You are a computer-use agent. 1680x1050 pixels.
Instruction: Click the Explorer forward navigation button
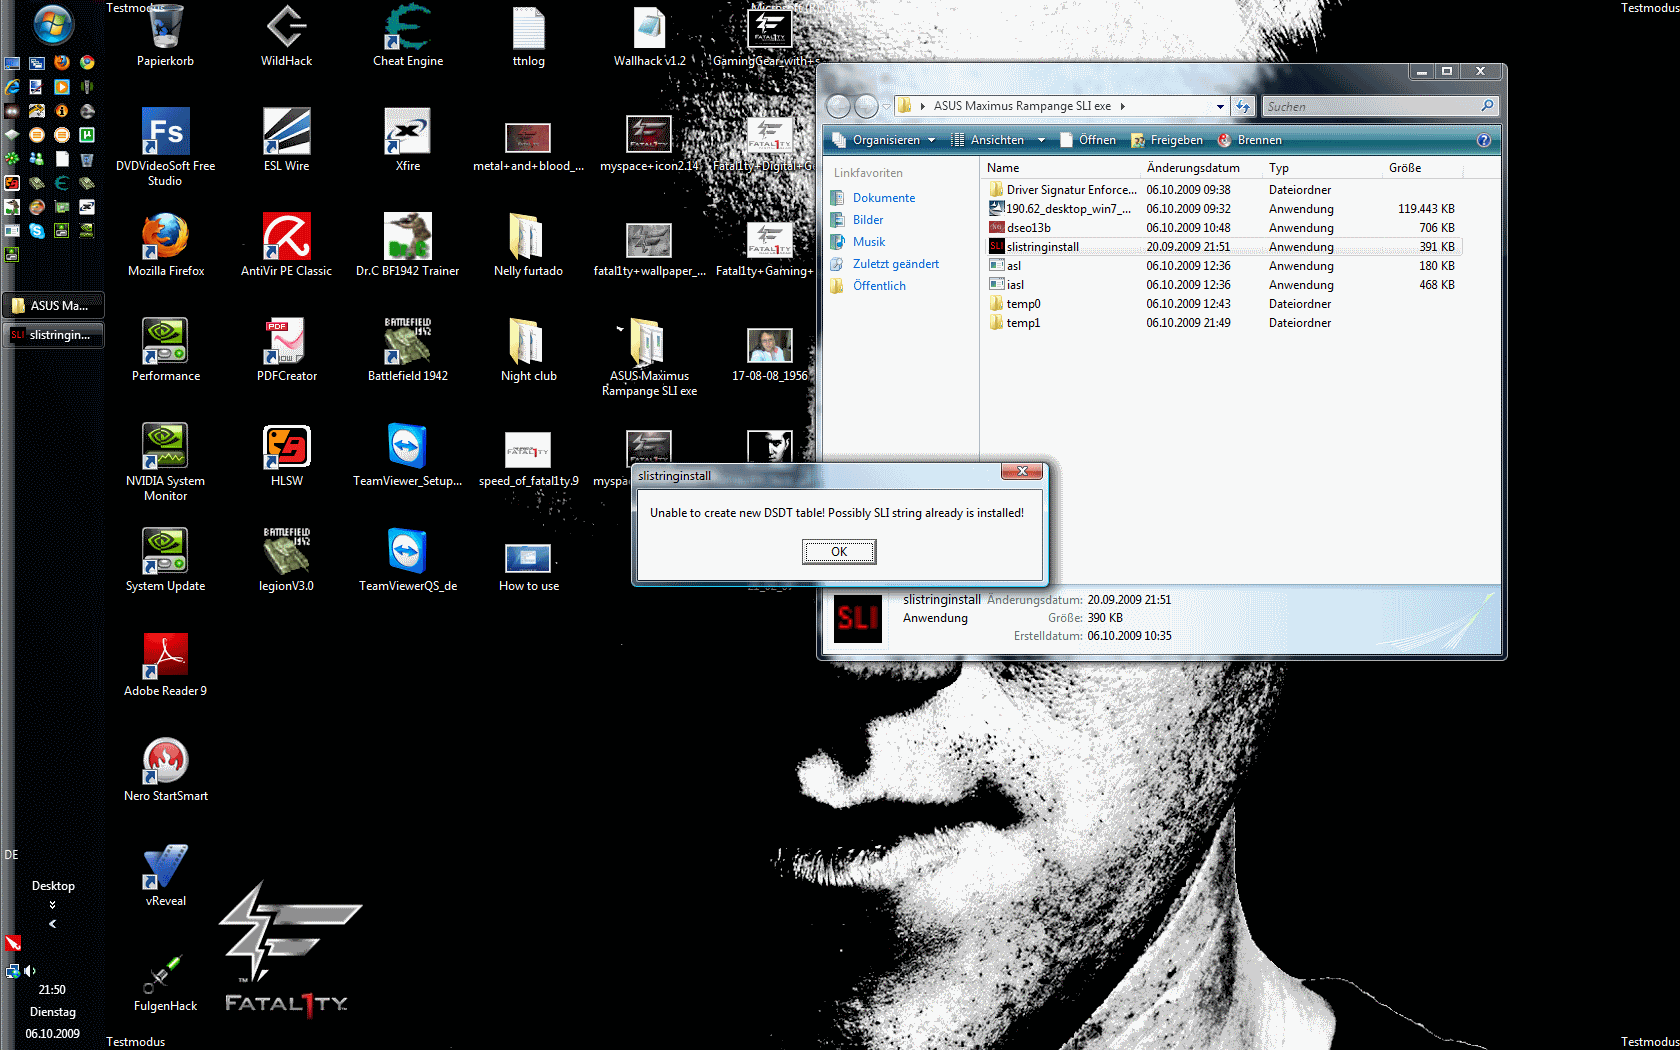pyautogui.click(x=866, y=106)
